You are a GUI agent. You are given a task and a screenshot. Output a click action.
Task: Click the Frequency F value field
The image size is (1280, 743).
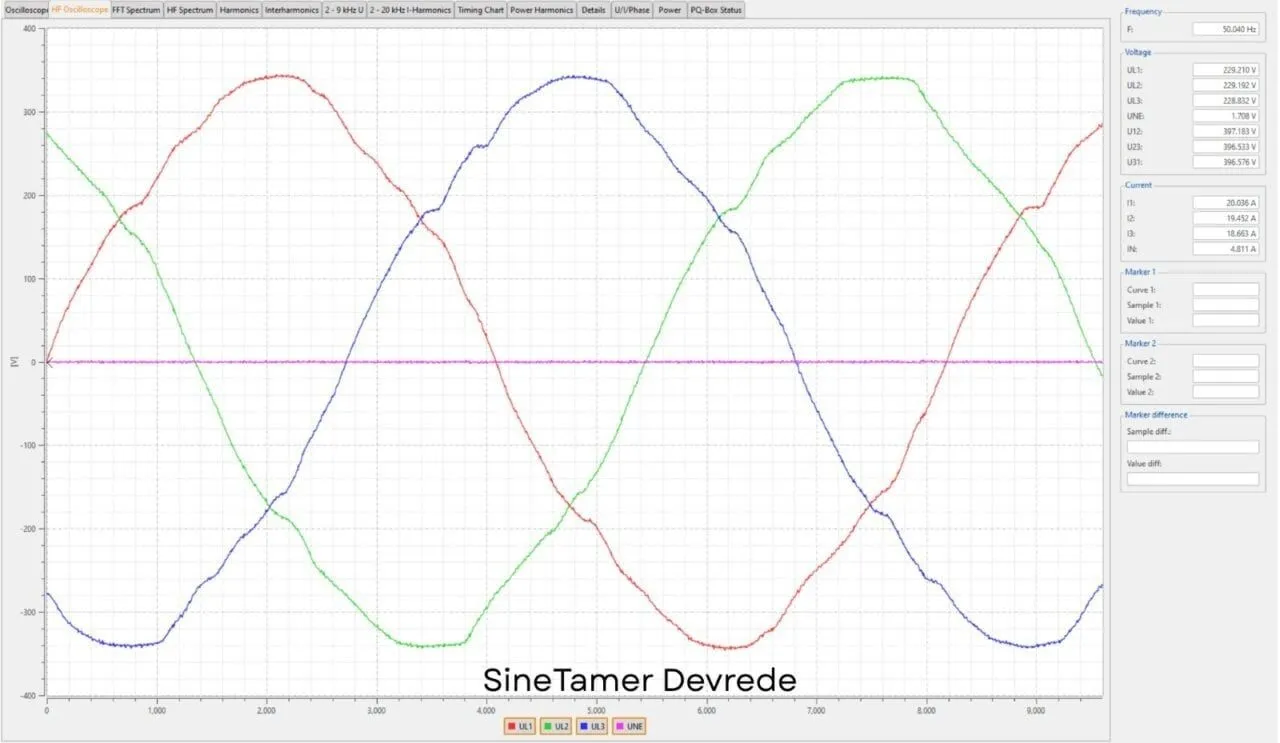1228,30
